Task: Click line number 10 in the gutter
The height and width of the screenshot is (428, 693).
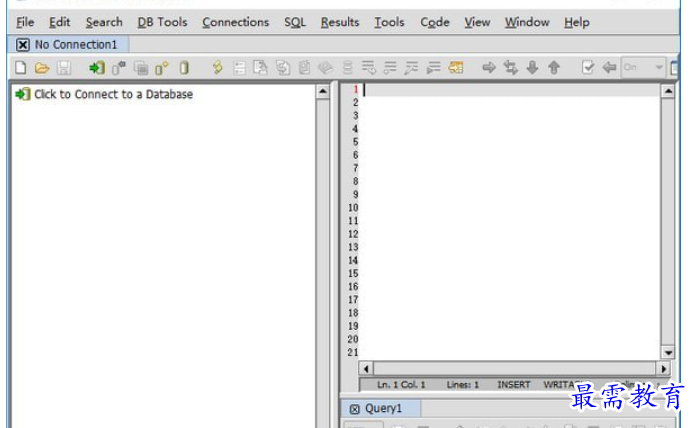Action: click(353, 208)
